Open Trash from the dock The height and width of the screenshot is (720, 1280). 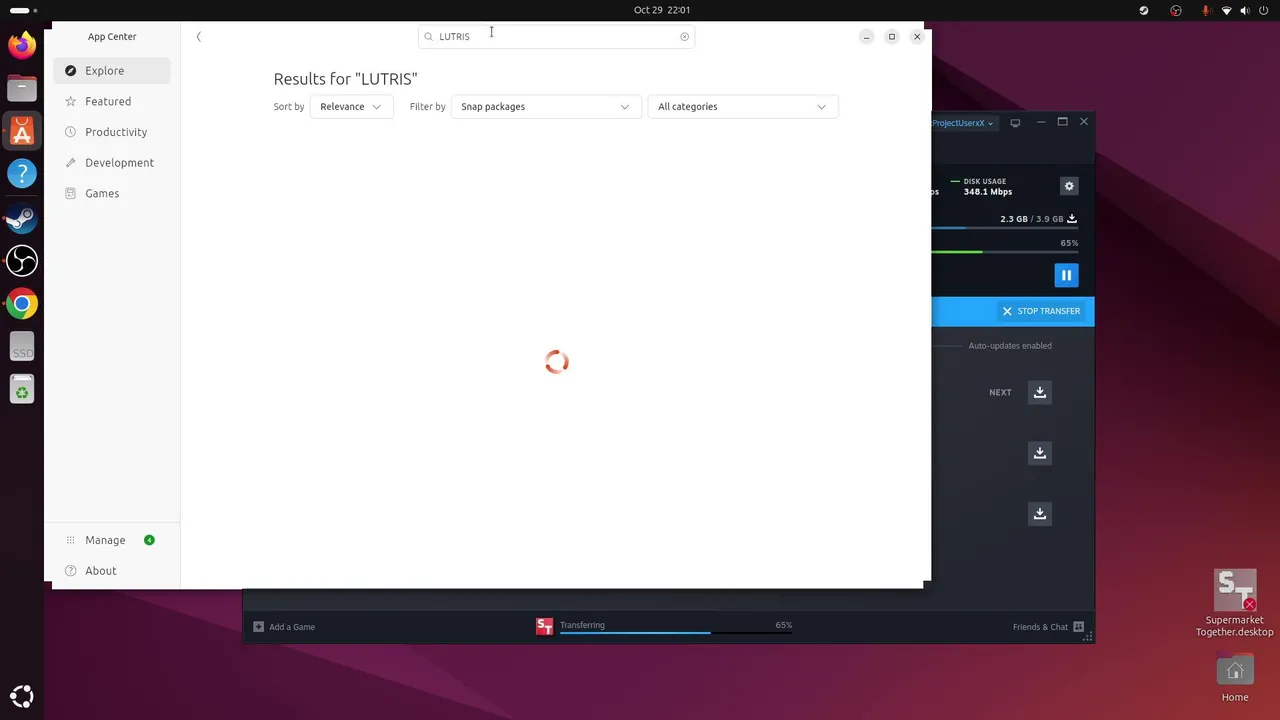pyautogui.click(x=22, y=390)
